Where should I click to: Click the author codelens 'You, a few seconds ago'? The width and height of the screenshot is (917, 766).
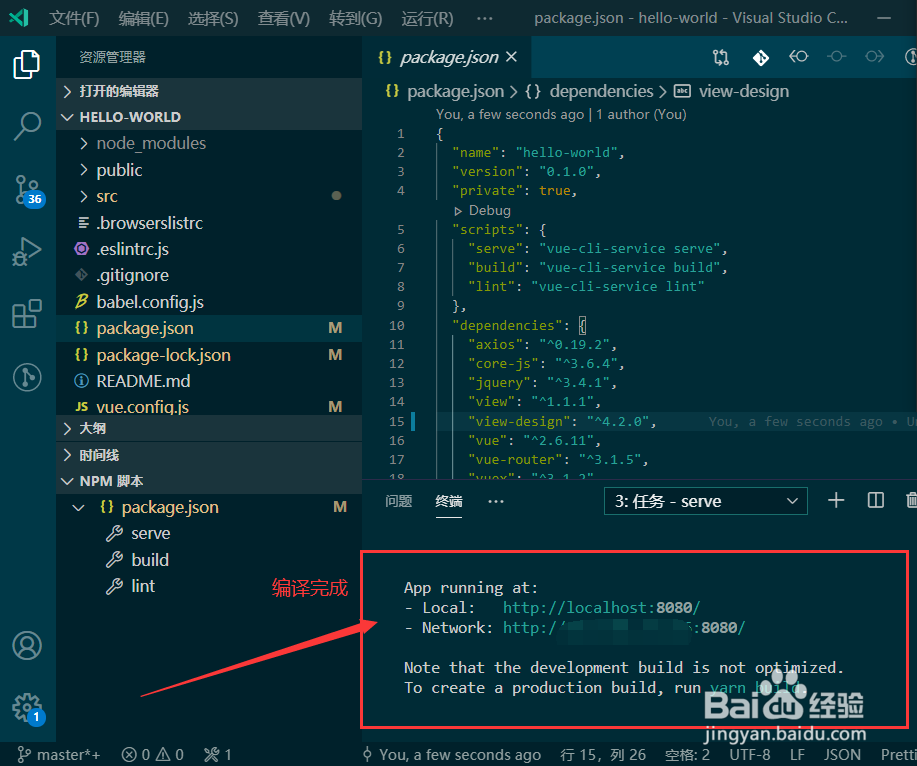coord(510,114)
